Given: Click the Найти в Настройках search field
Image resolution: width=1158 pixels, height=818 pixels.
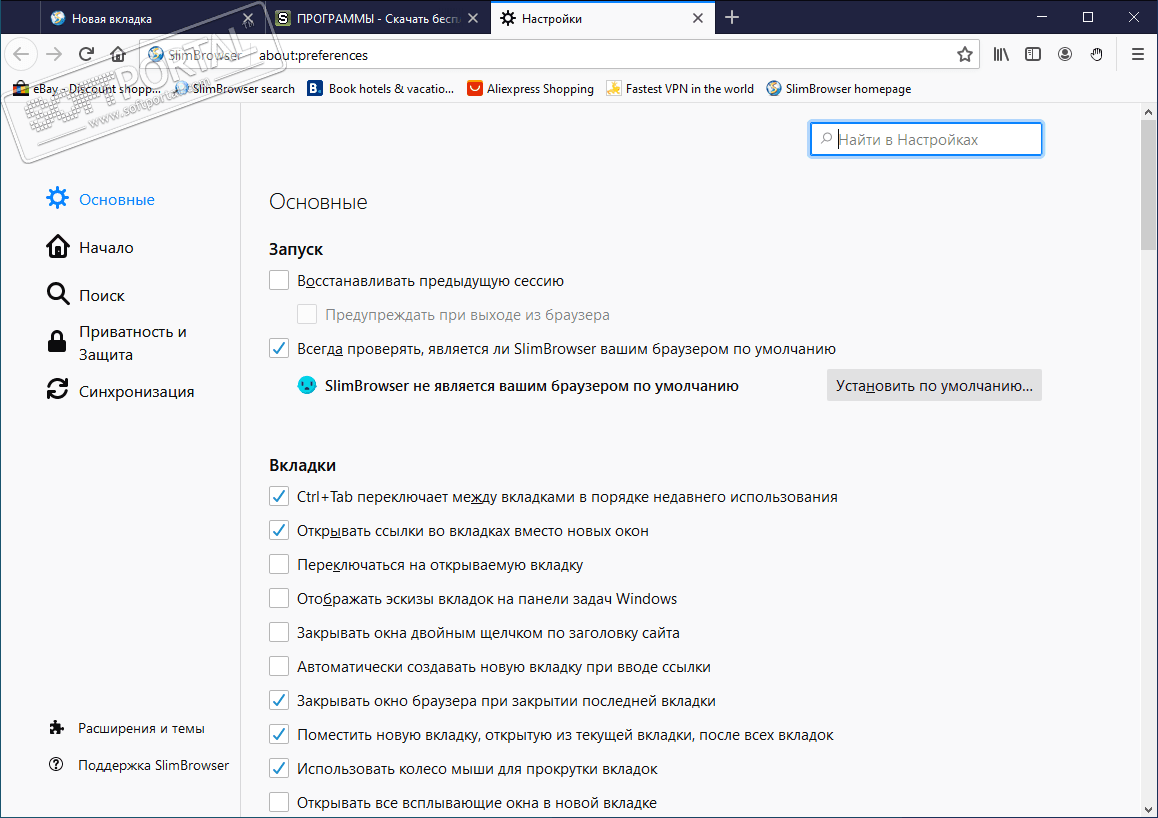Looking at the screenshot, I should click(926, 139).
